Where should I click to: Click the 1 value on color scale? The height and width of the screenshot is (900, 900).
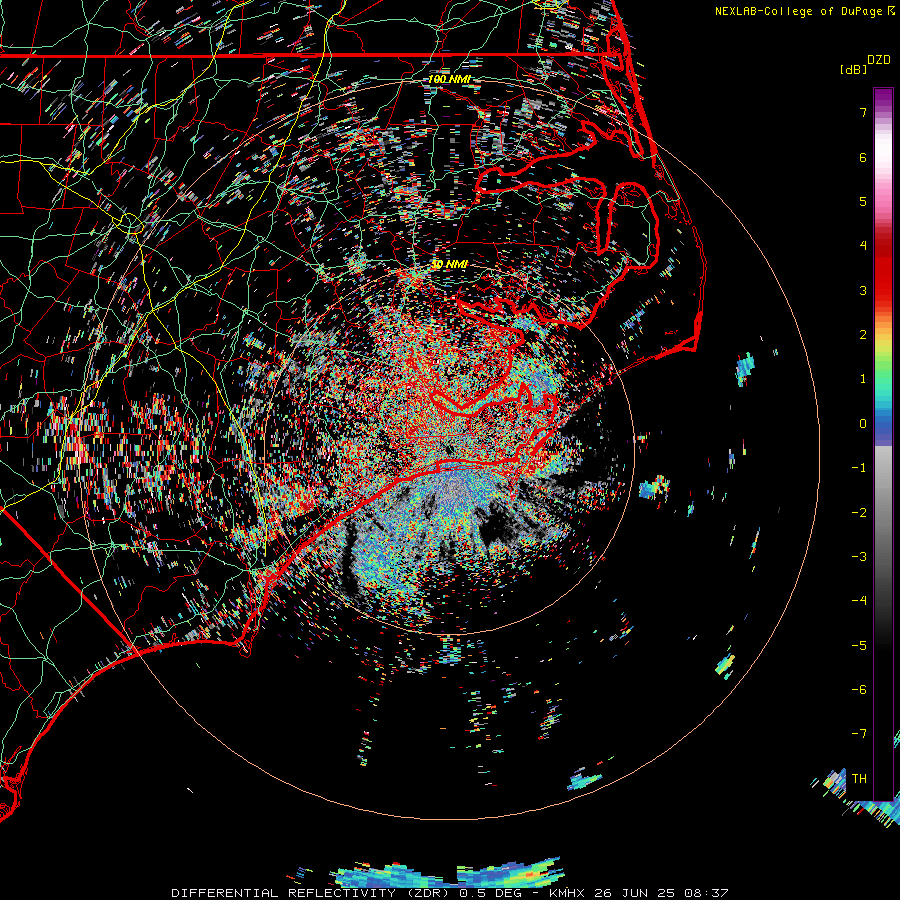coord(863,379)
